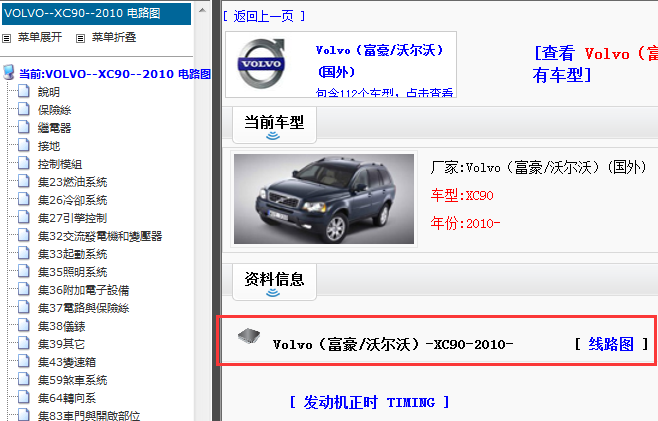Viewport: 658px width, 421px height.
Task: Open the 當前车型 section tab
Action: pyautogui.click(x=274, y=125)
